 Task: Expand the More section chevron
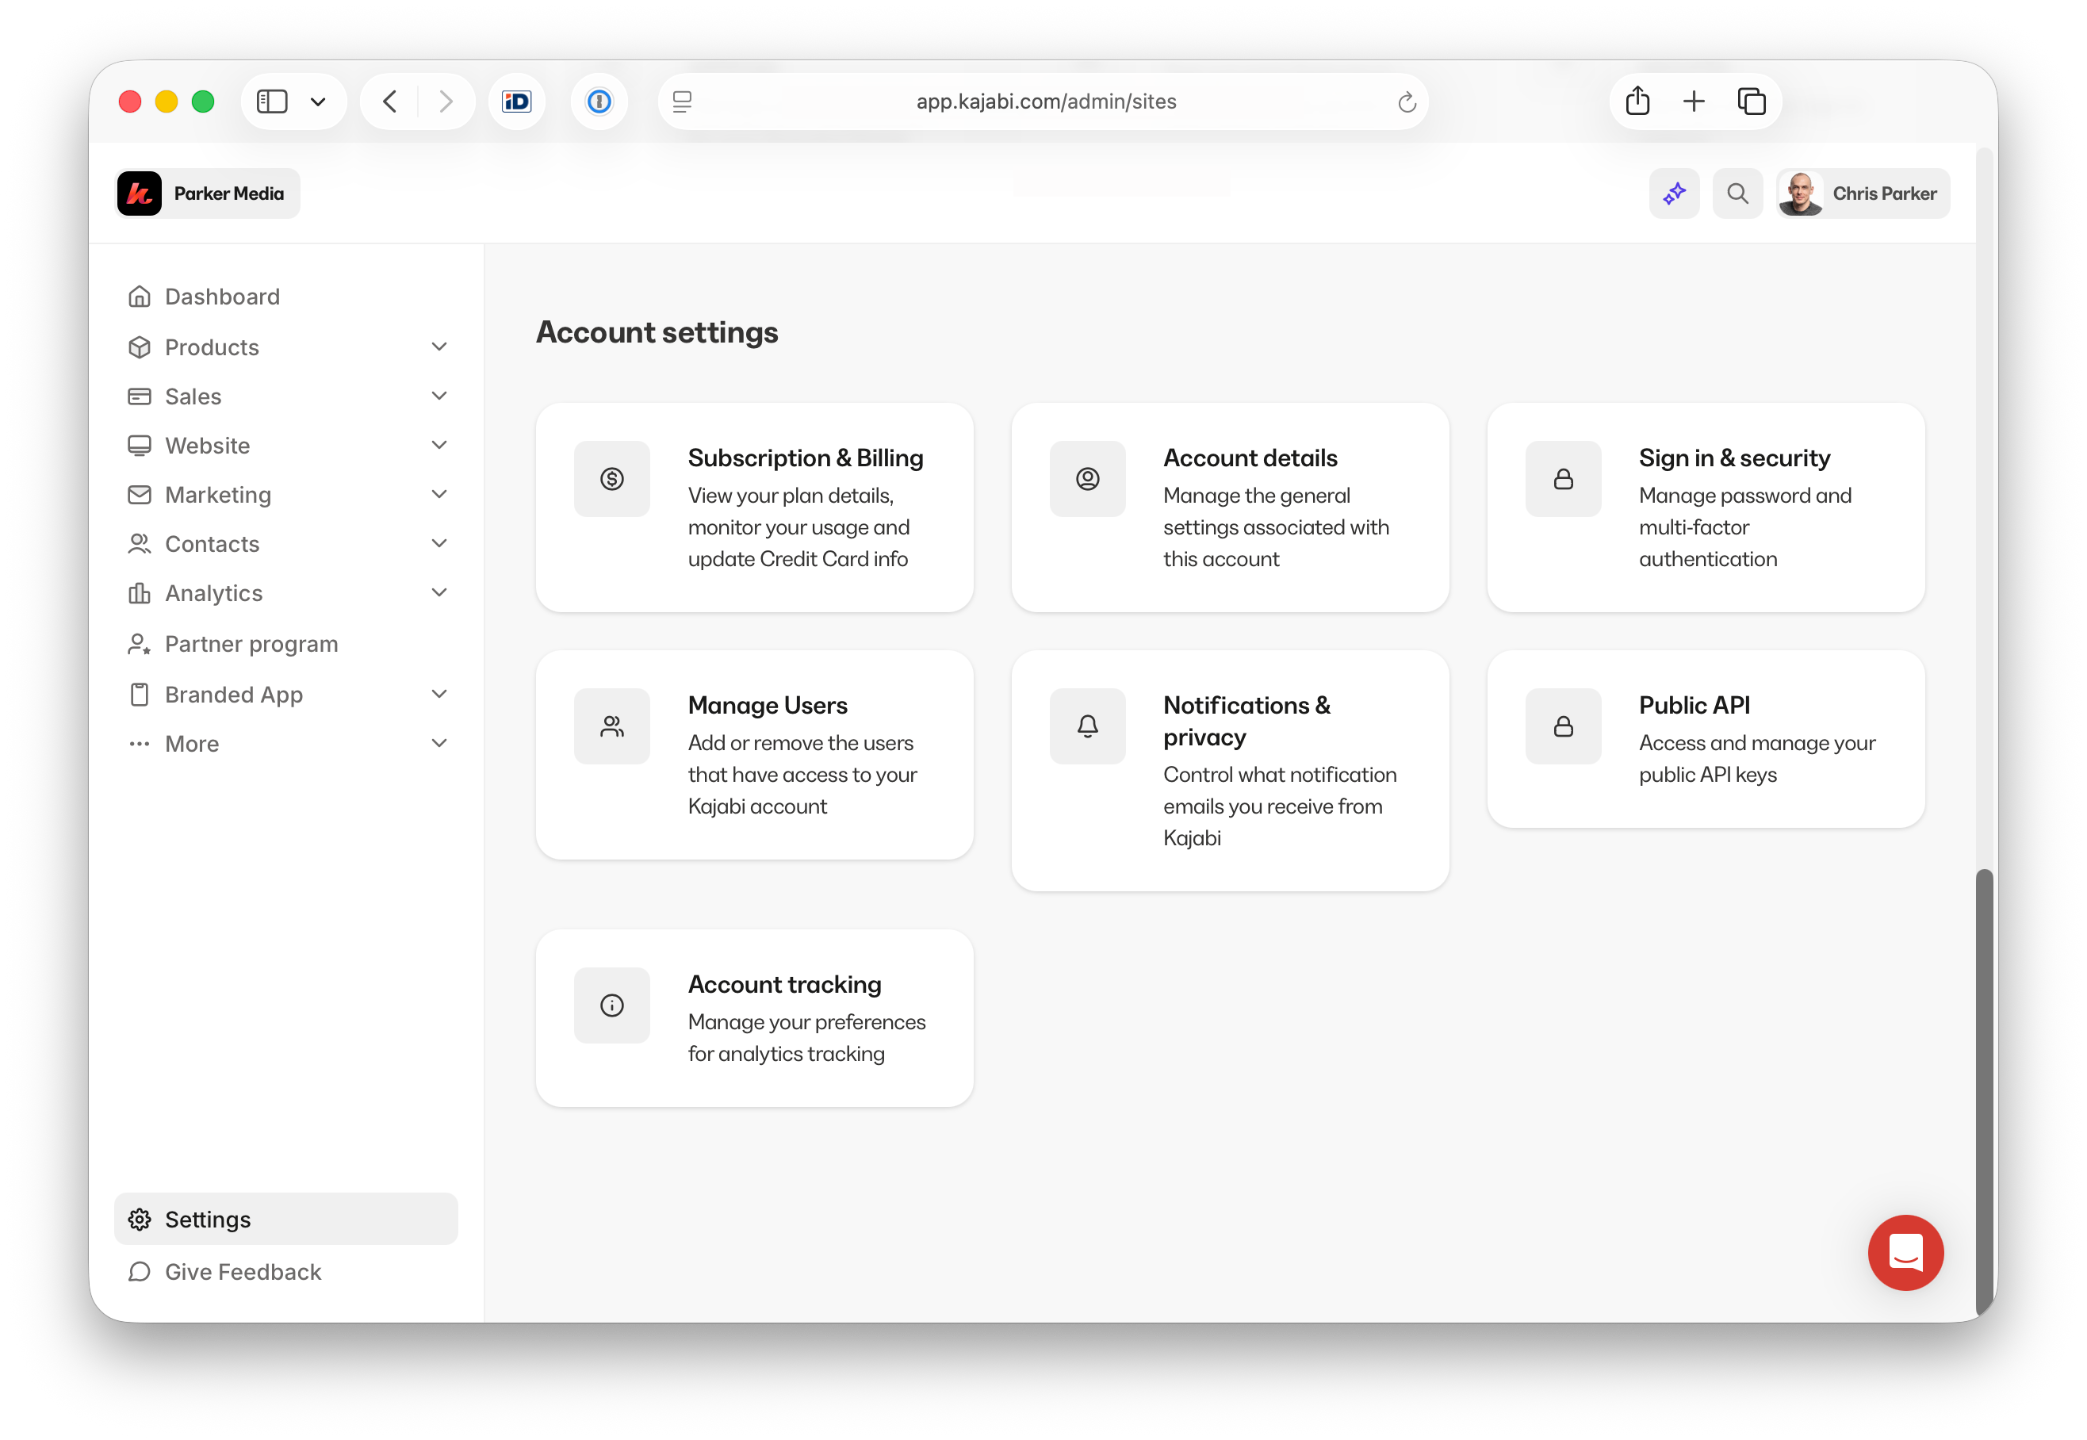438,743
